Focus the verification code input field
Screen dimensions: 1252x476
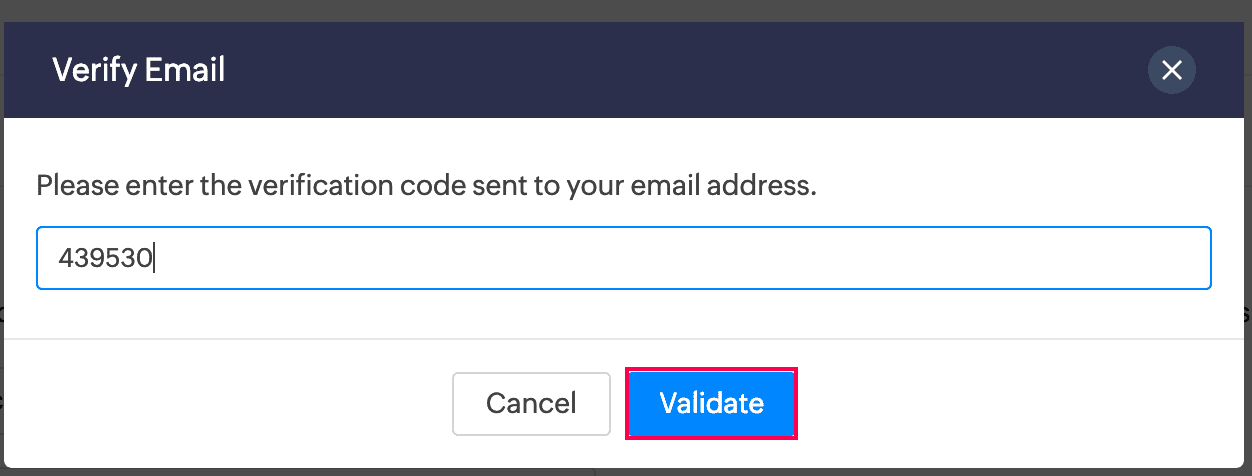click(623, 258)
